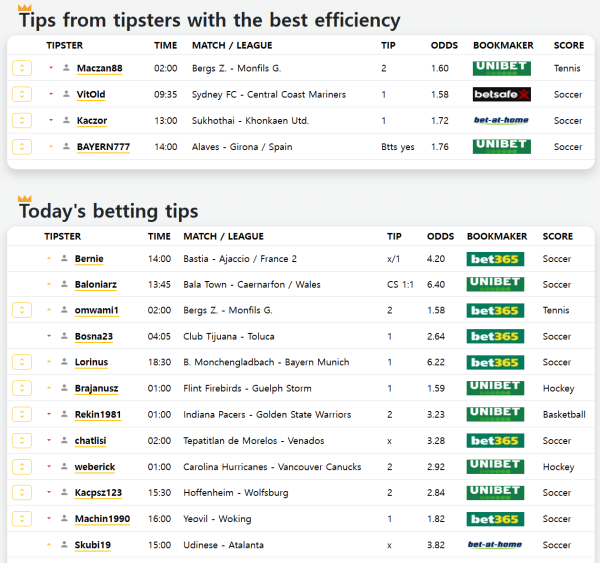
Task: Click the Unibet logo in Baloniarz's row
Action: [495, 284]
